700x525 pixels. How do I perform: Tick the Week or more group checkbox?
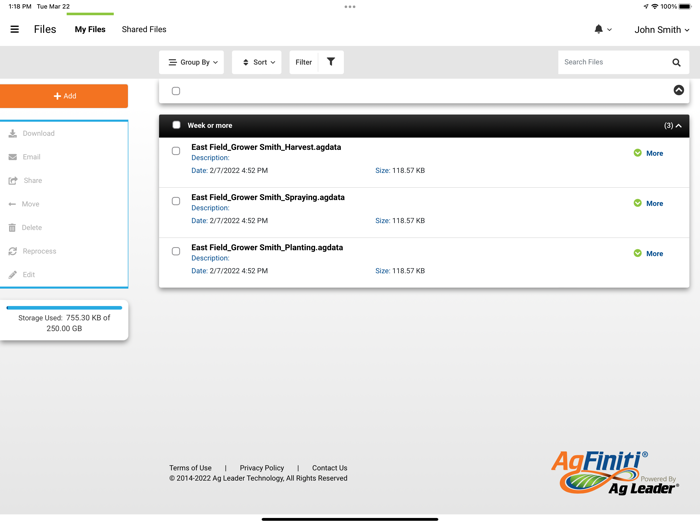[x=176, y=125]
